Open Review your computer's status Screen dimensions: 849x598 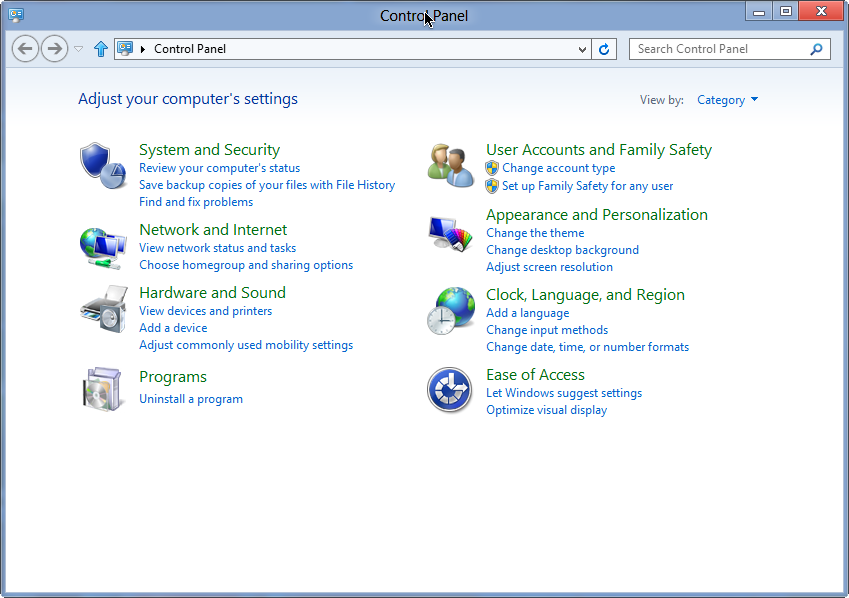219,168
